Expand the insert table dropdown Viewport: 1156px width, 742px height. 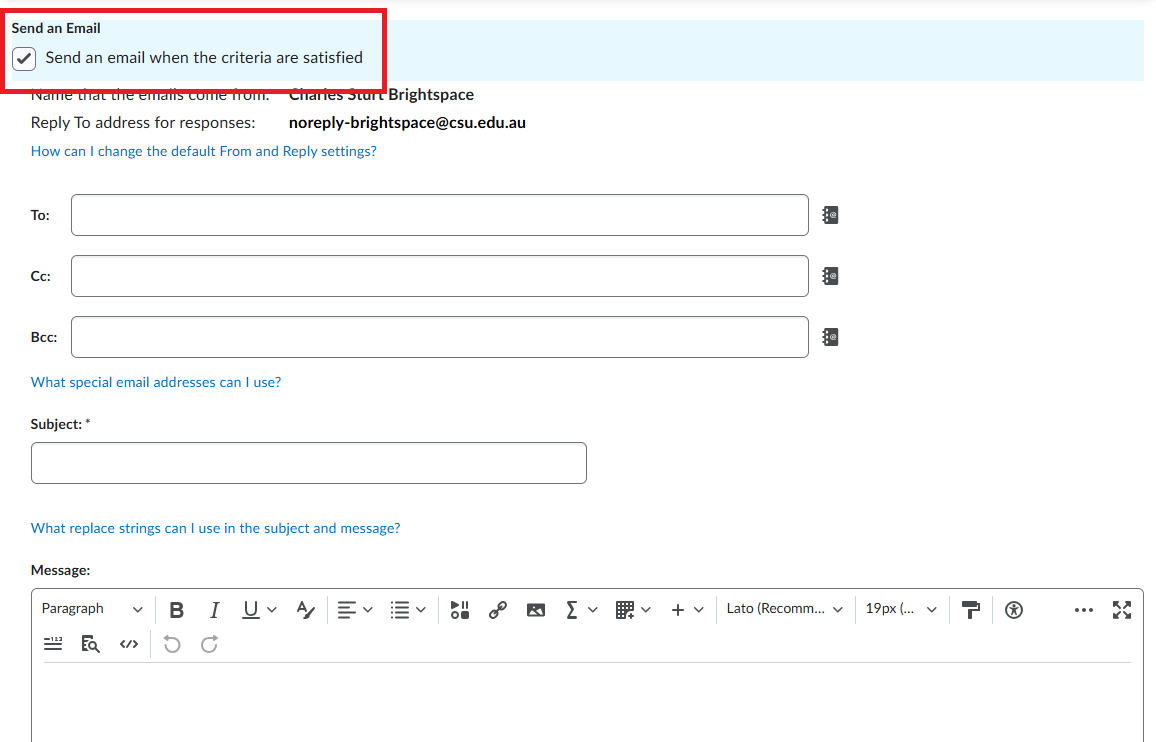tap(634, 610)
